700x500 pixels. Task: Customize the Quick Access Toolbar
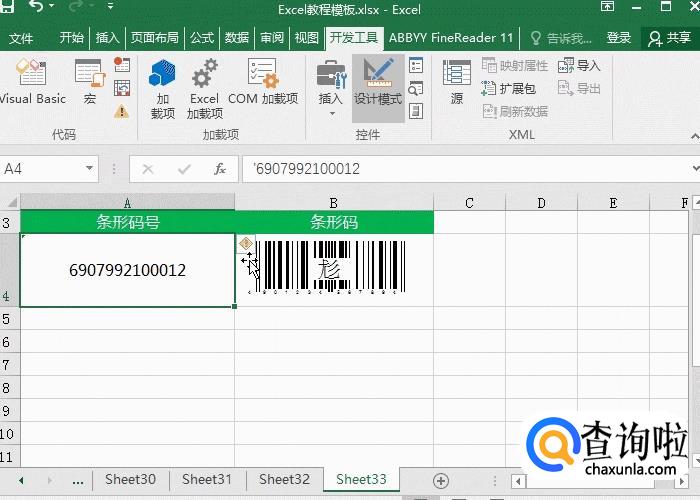pyautogui.click(x=110, y=6)
